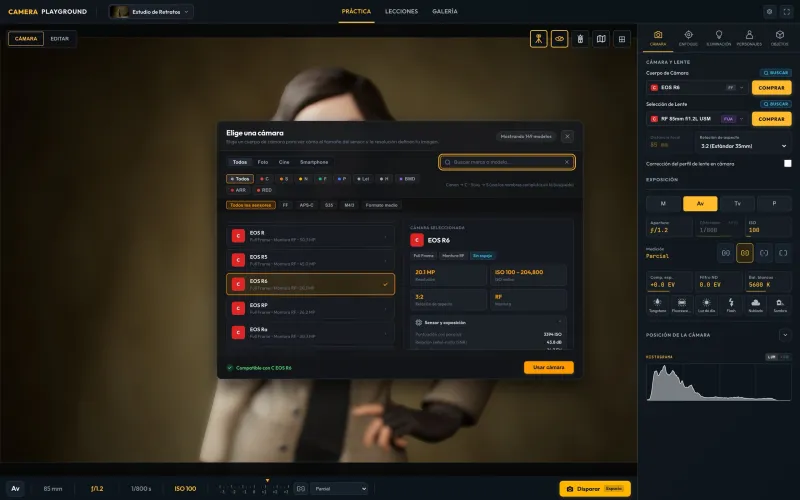The image size is (800, 500).
Task: Open the Parcial dropdown in bottom bar
Action: point(339,489)
